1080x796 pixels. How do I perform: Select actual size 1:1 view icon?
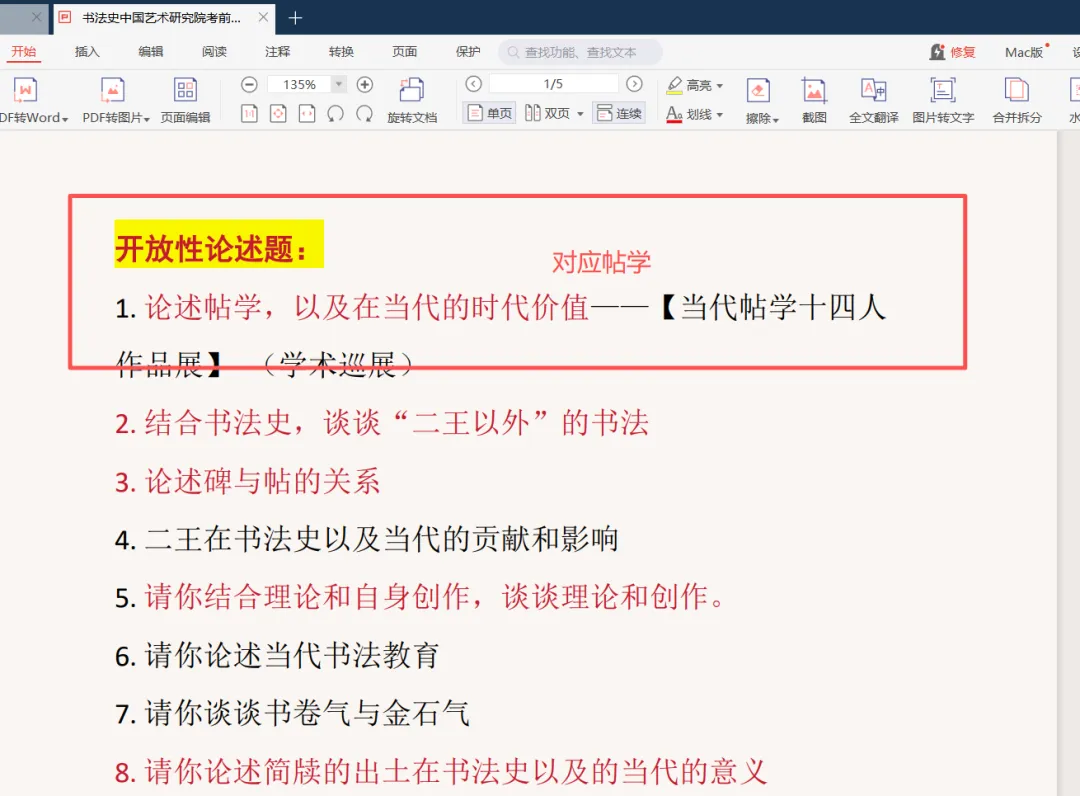click(x=249, y=114)
